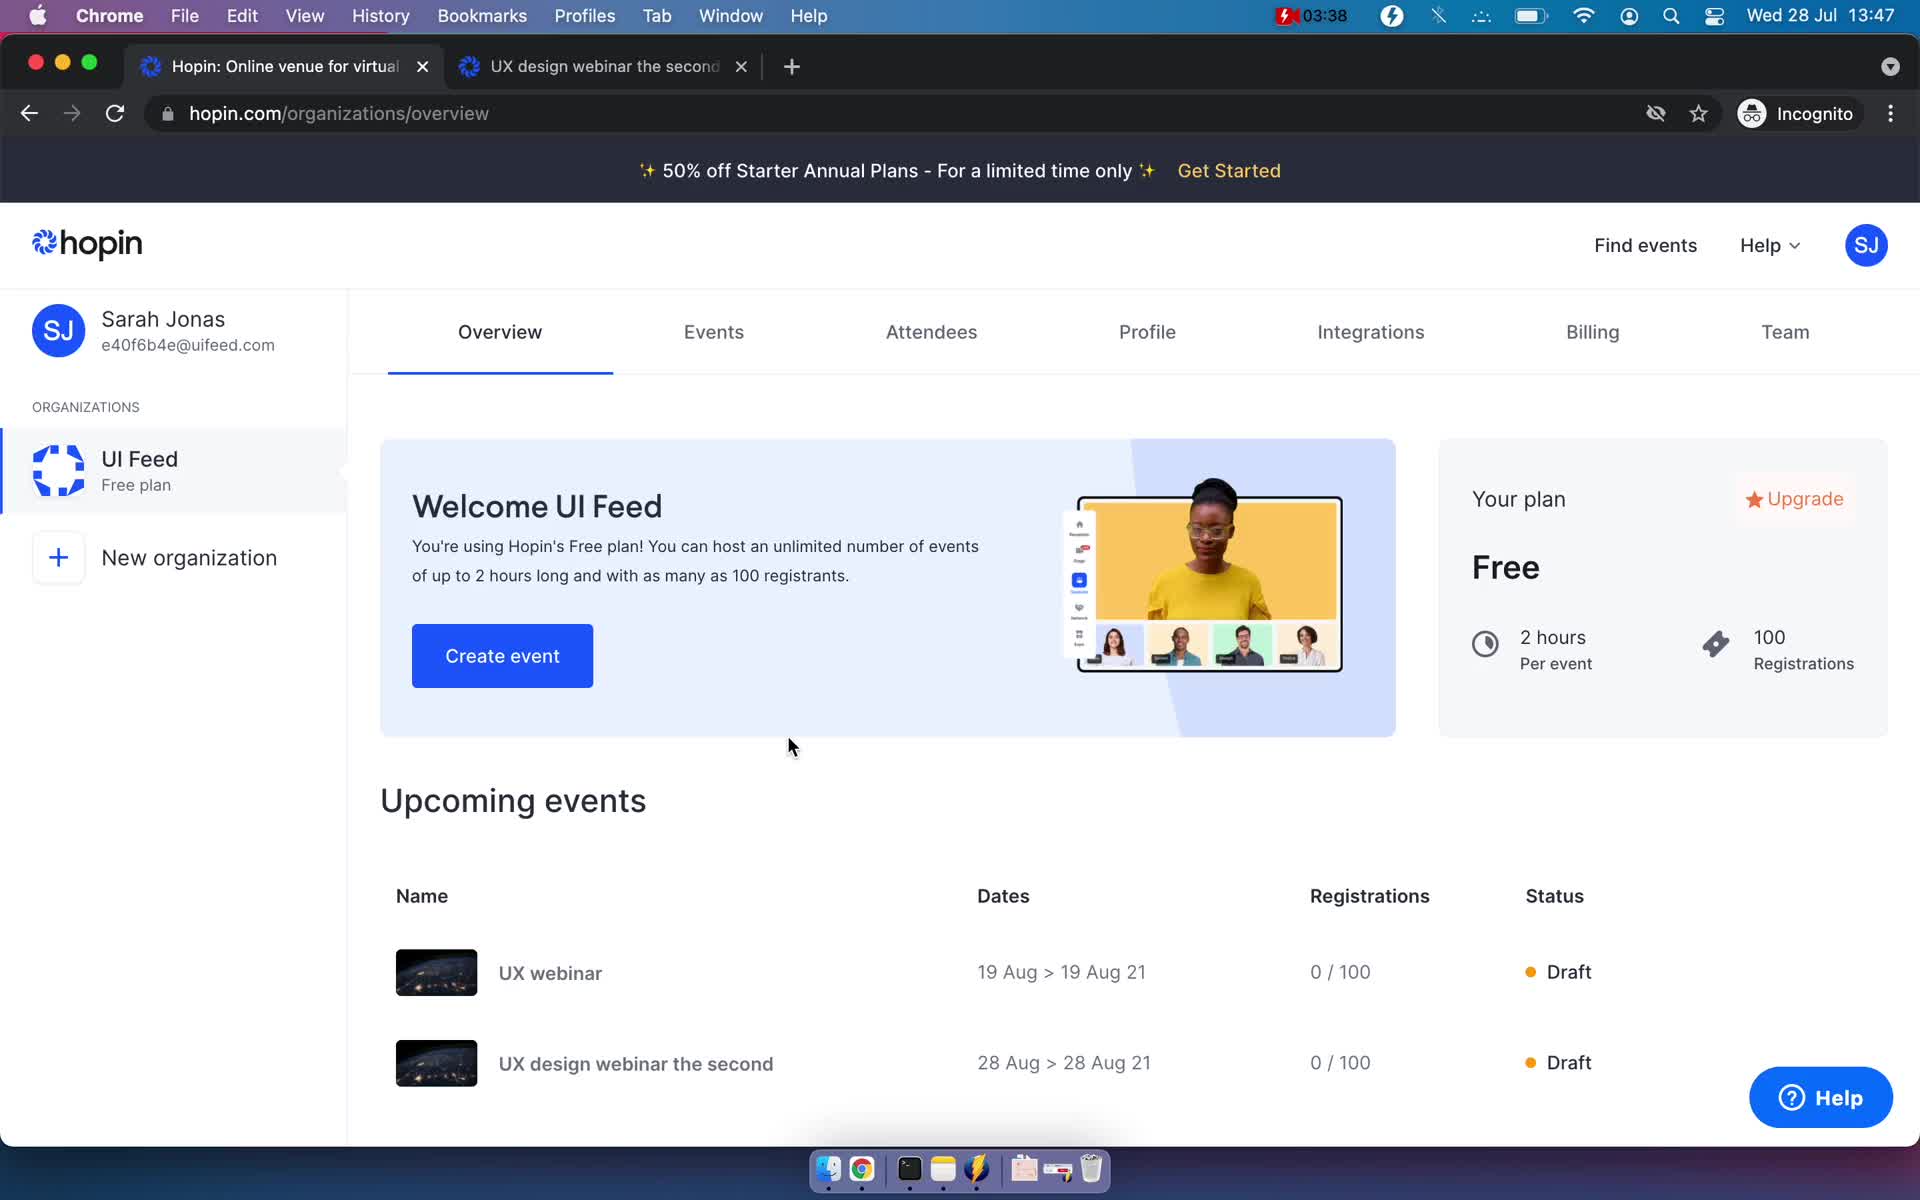Open Finder from the dock
The image size is (1920, 1200).
(x=828, y=1168)
